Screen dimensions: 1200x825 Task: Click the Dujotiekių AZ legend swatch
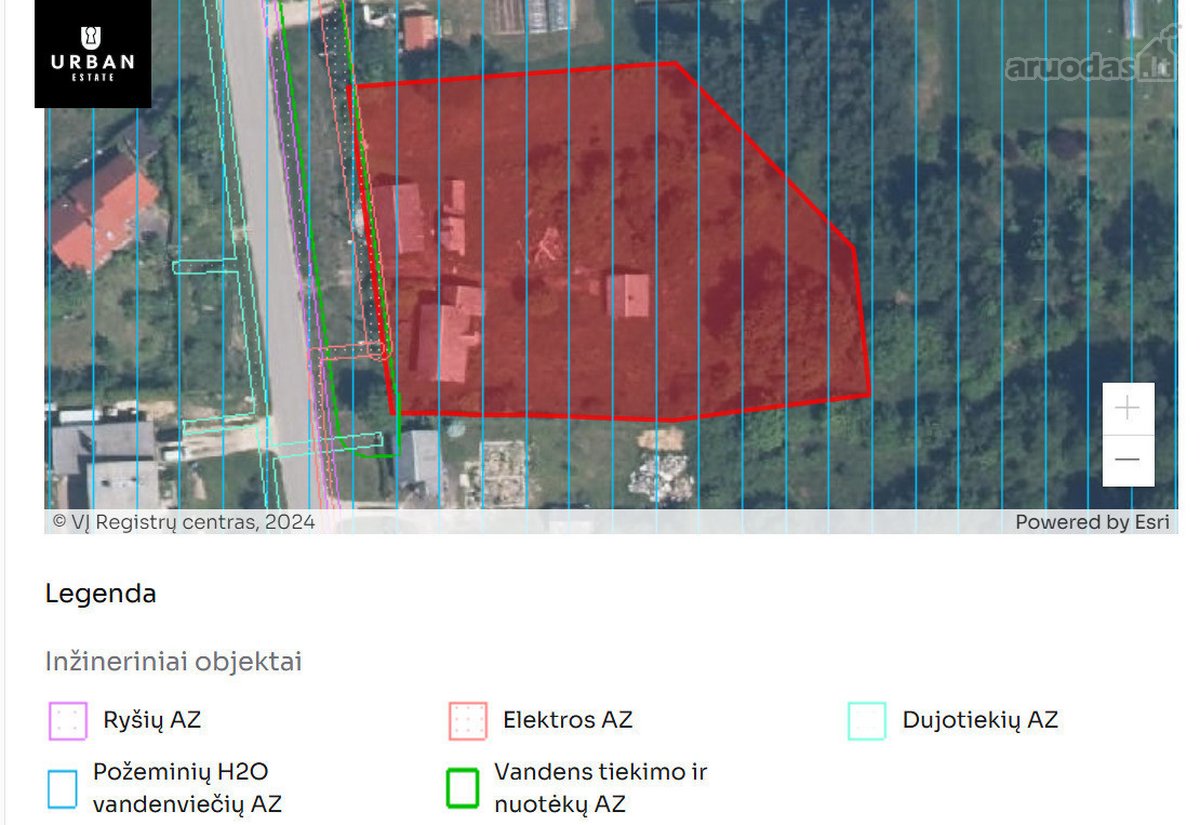tap(867, 720)
